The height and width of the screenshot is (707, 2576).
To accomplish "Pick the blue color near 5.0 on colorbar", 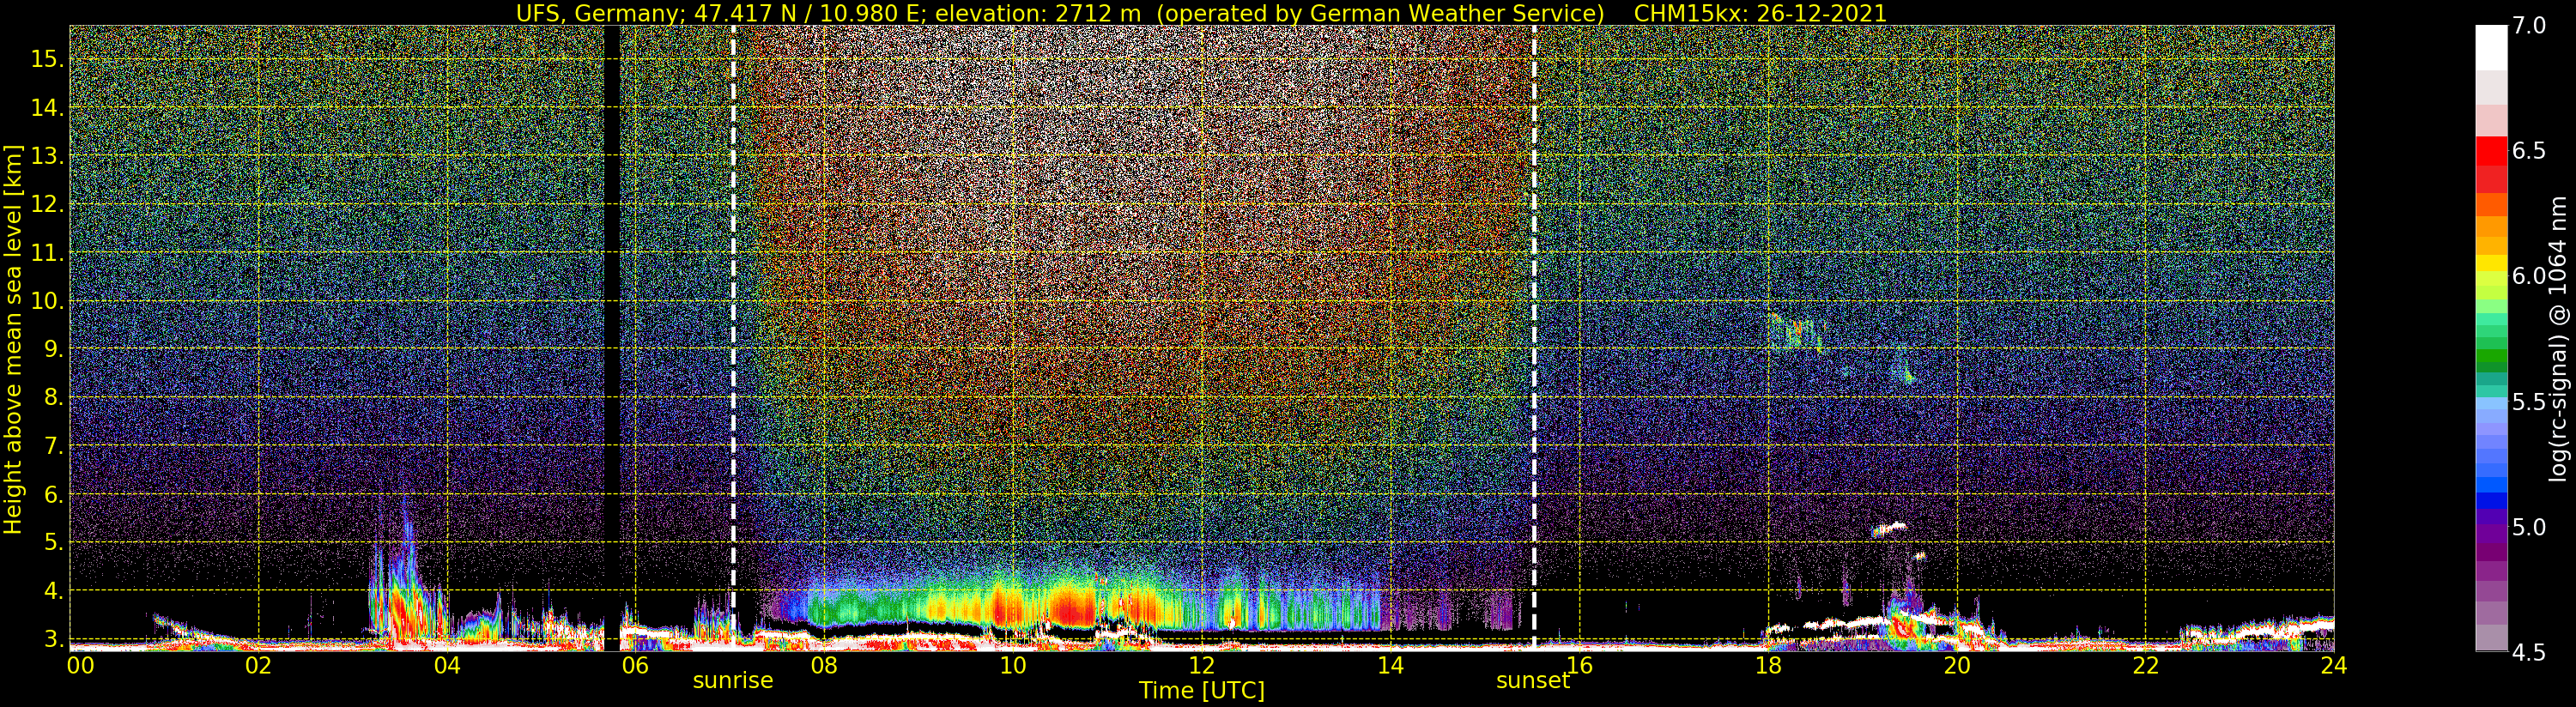I will (2491, 502).
